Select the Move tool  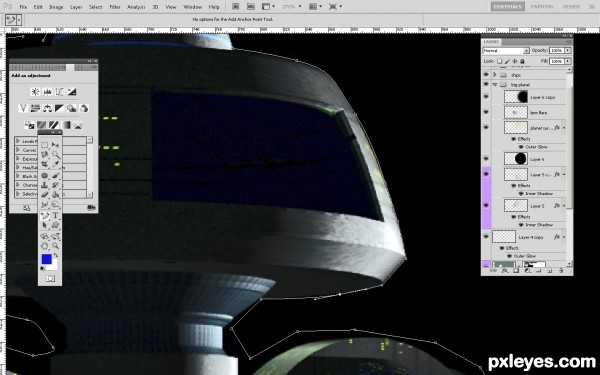55,145
